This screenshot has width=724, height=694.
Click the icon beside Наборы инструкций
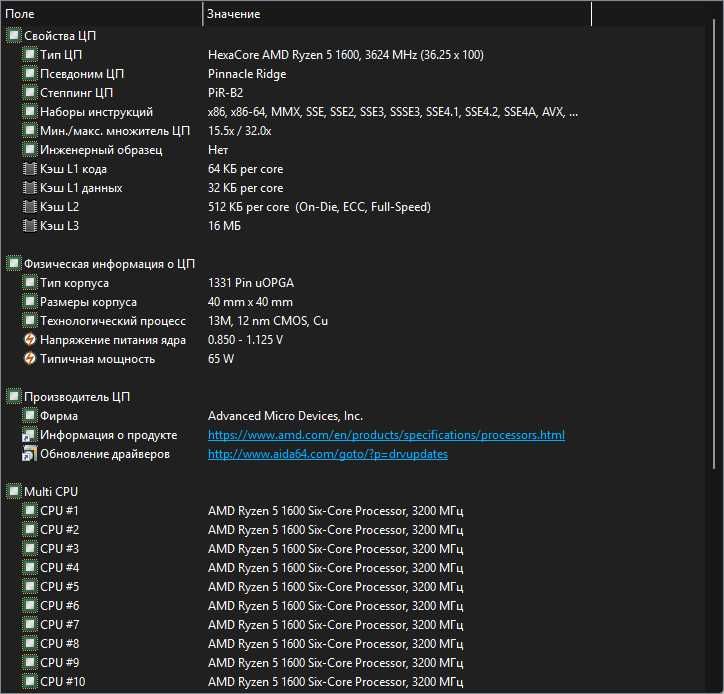[29, 111]
